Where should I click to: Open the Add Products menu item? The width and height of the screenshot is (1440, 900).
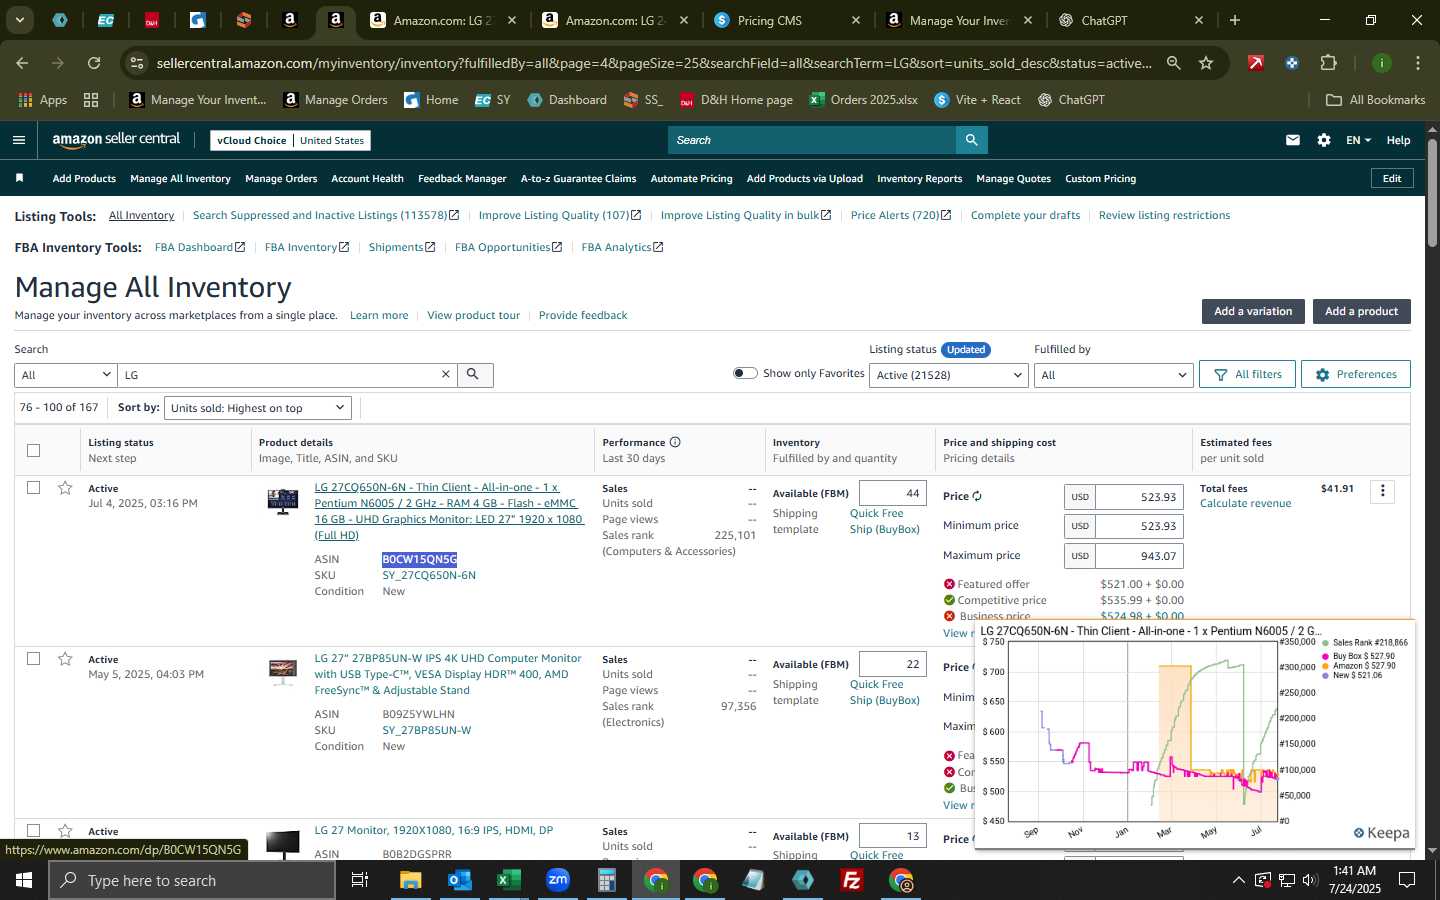point(84,178)
